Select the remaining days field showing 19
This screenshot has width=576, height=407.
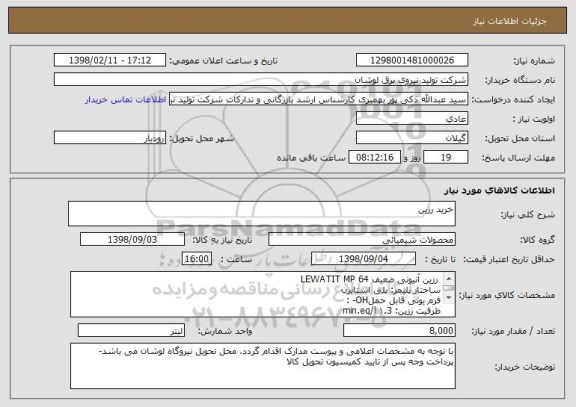pyautogui.click(x=446, y=157)
